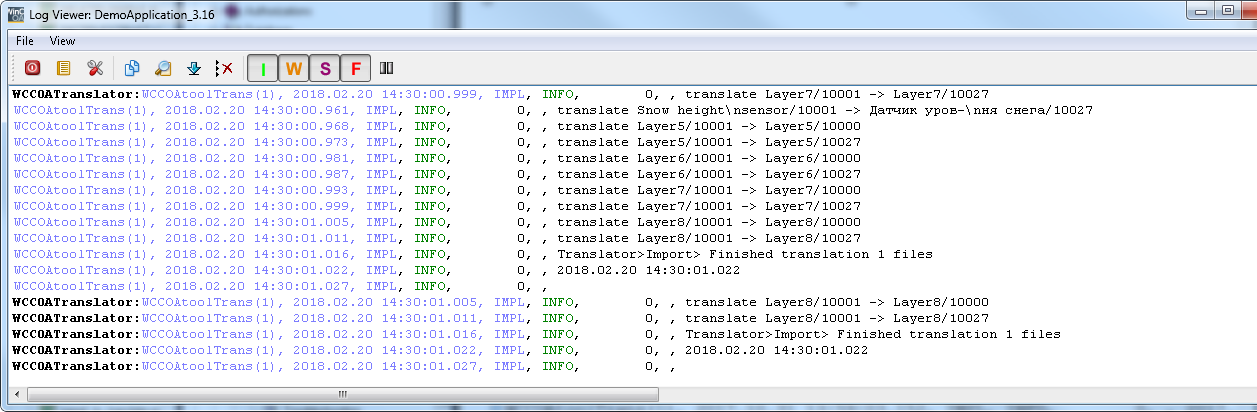
Task: Open the View menu
Action: click(x=62, y=41)
